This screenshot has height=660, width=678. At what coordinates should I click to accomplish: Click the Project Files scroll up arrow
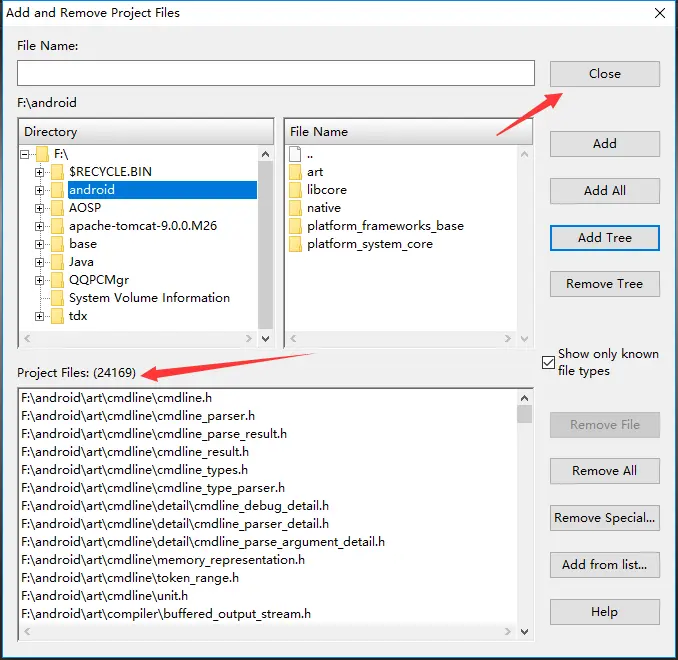point(524,397)
